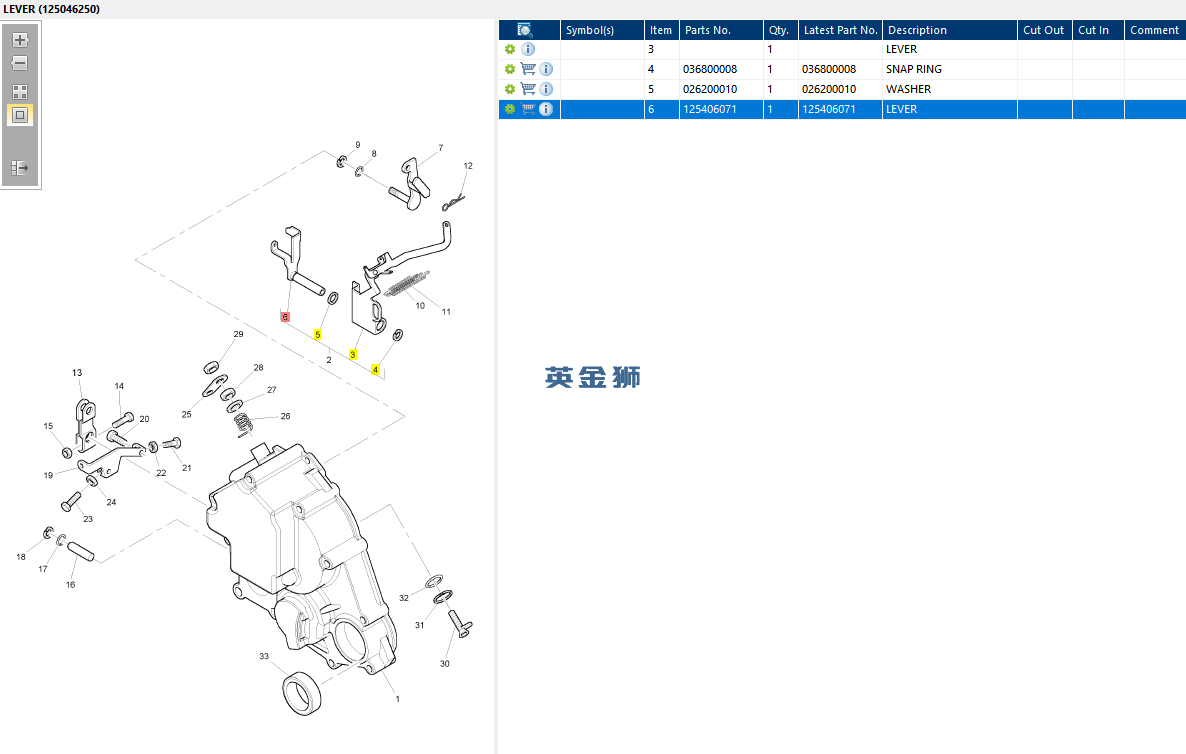Click the Cut Out column header
This screenshot has height=754, width=1186.
pyautogui.click(x=1045, y=30)
